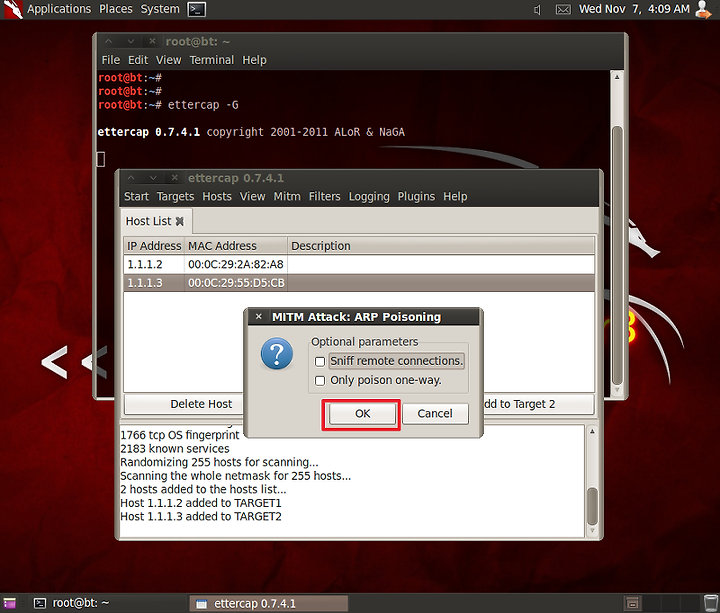Select host row 1.1.1.2
Viewport: 720px width, 613px height.
click(x=359, y=264)
